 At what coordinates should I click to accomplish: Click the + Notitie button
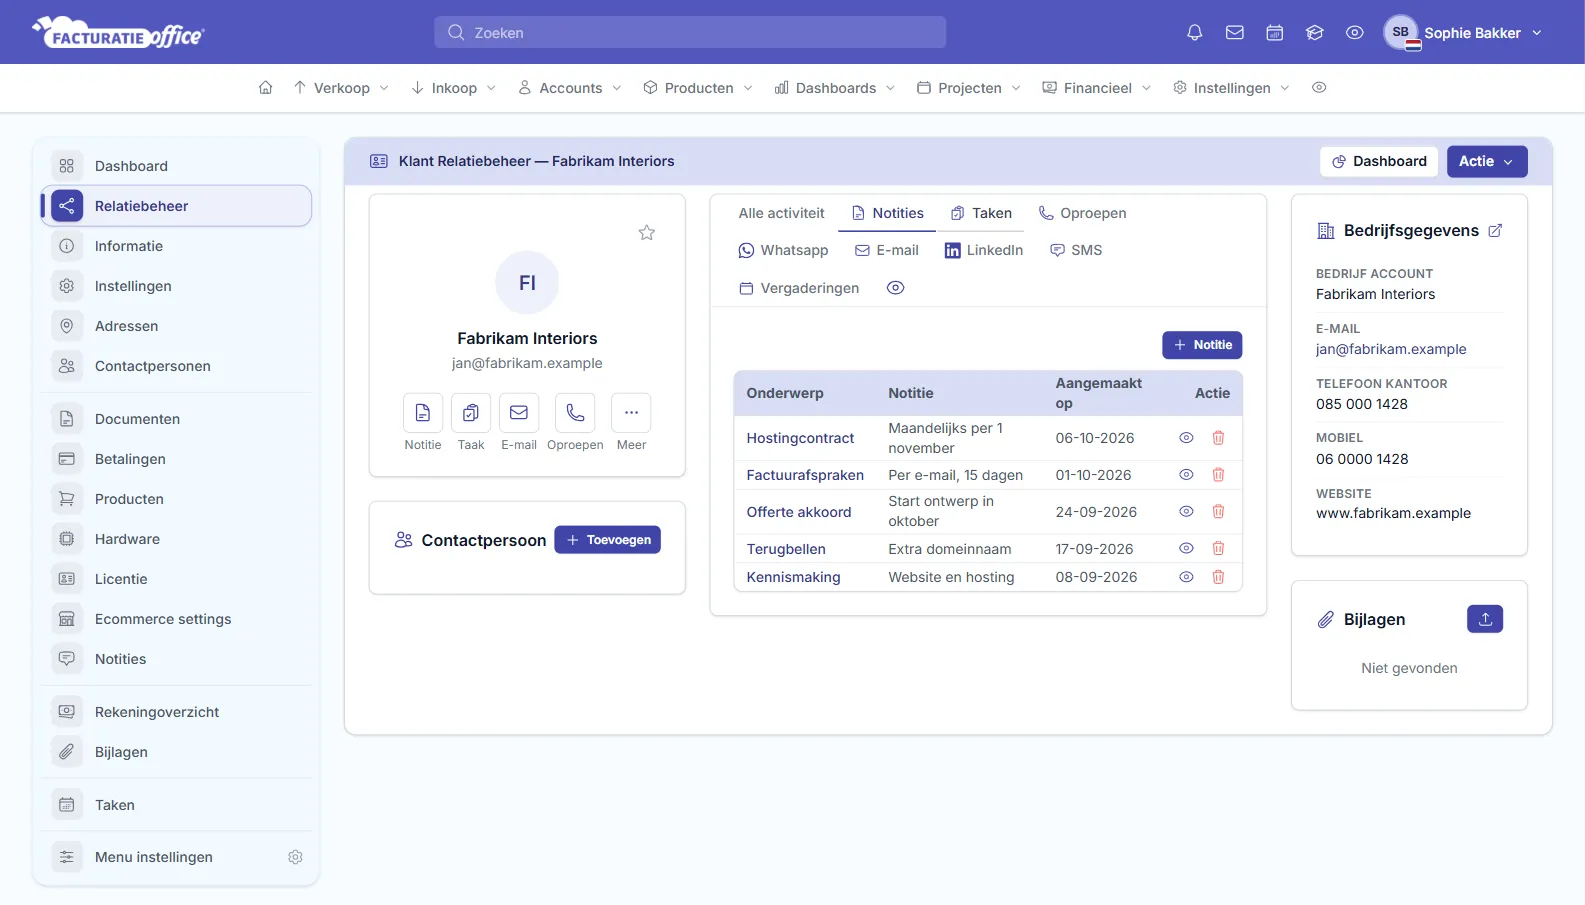point(1202,345)
